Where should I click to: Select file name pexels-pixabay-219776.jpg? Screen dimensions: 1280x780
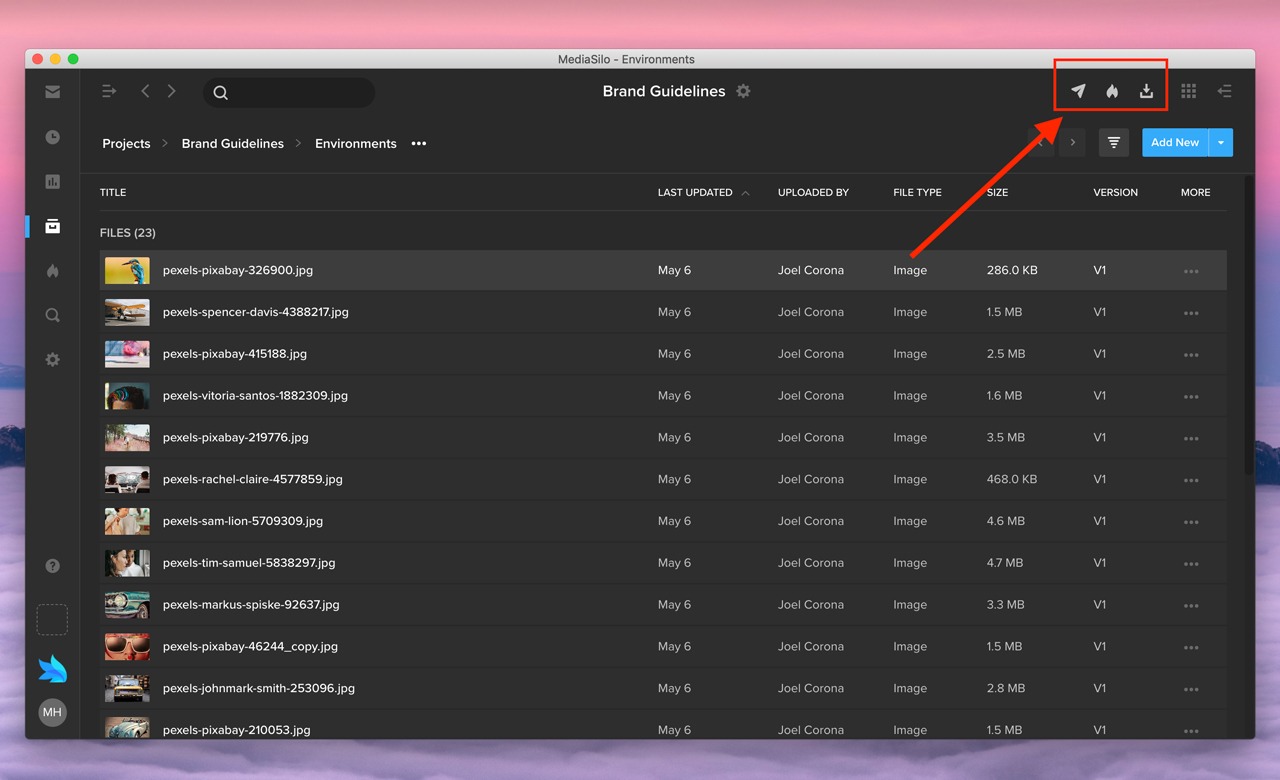coord(236,438)
